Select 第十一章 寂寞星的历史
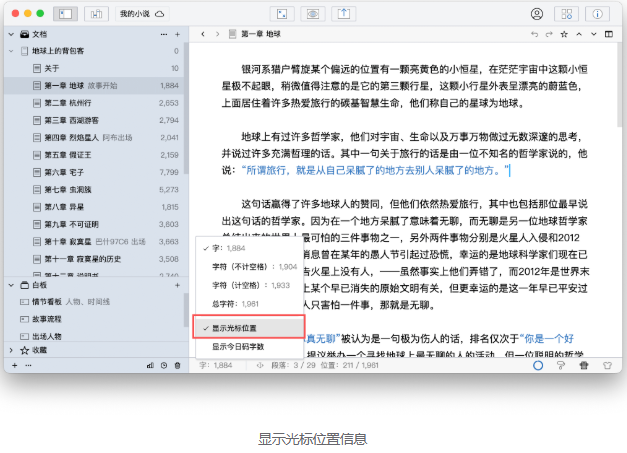This screenshot has height=453, width=627. click(94, 259)
